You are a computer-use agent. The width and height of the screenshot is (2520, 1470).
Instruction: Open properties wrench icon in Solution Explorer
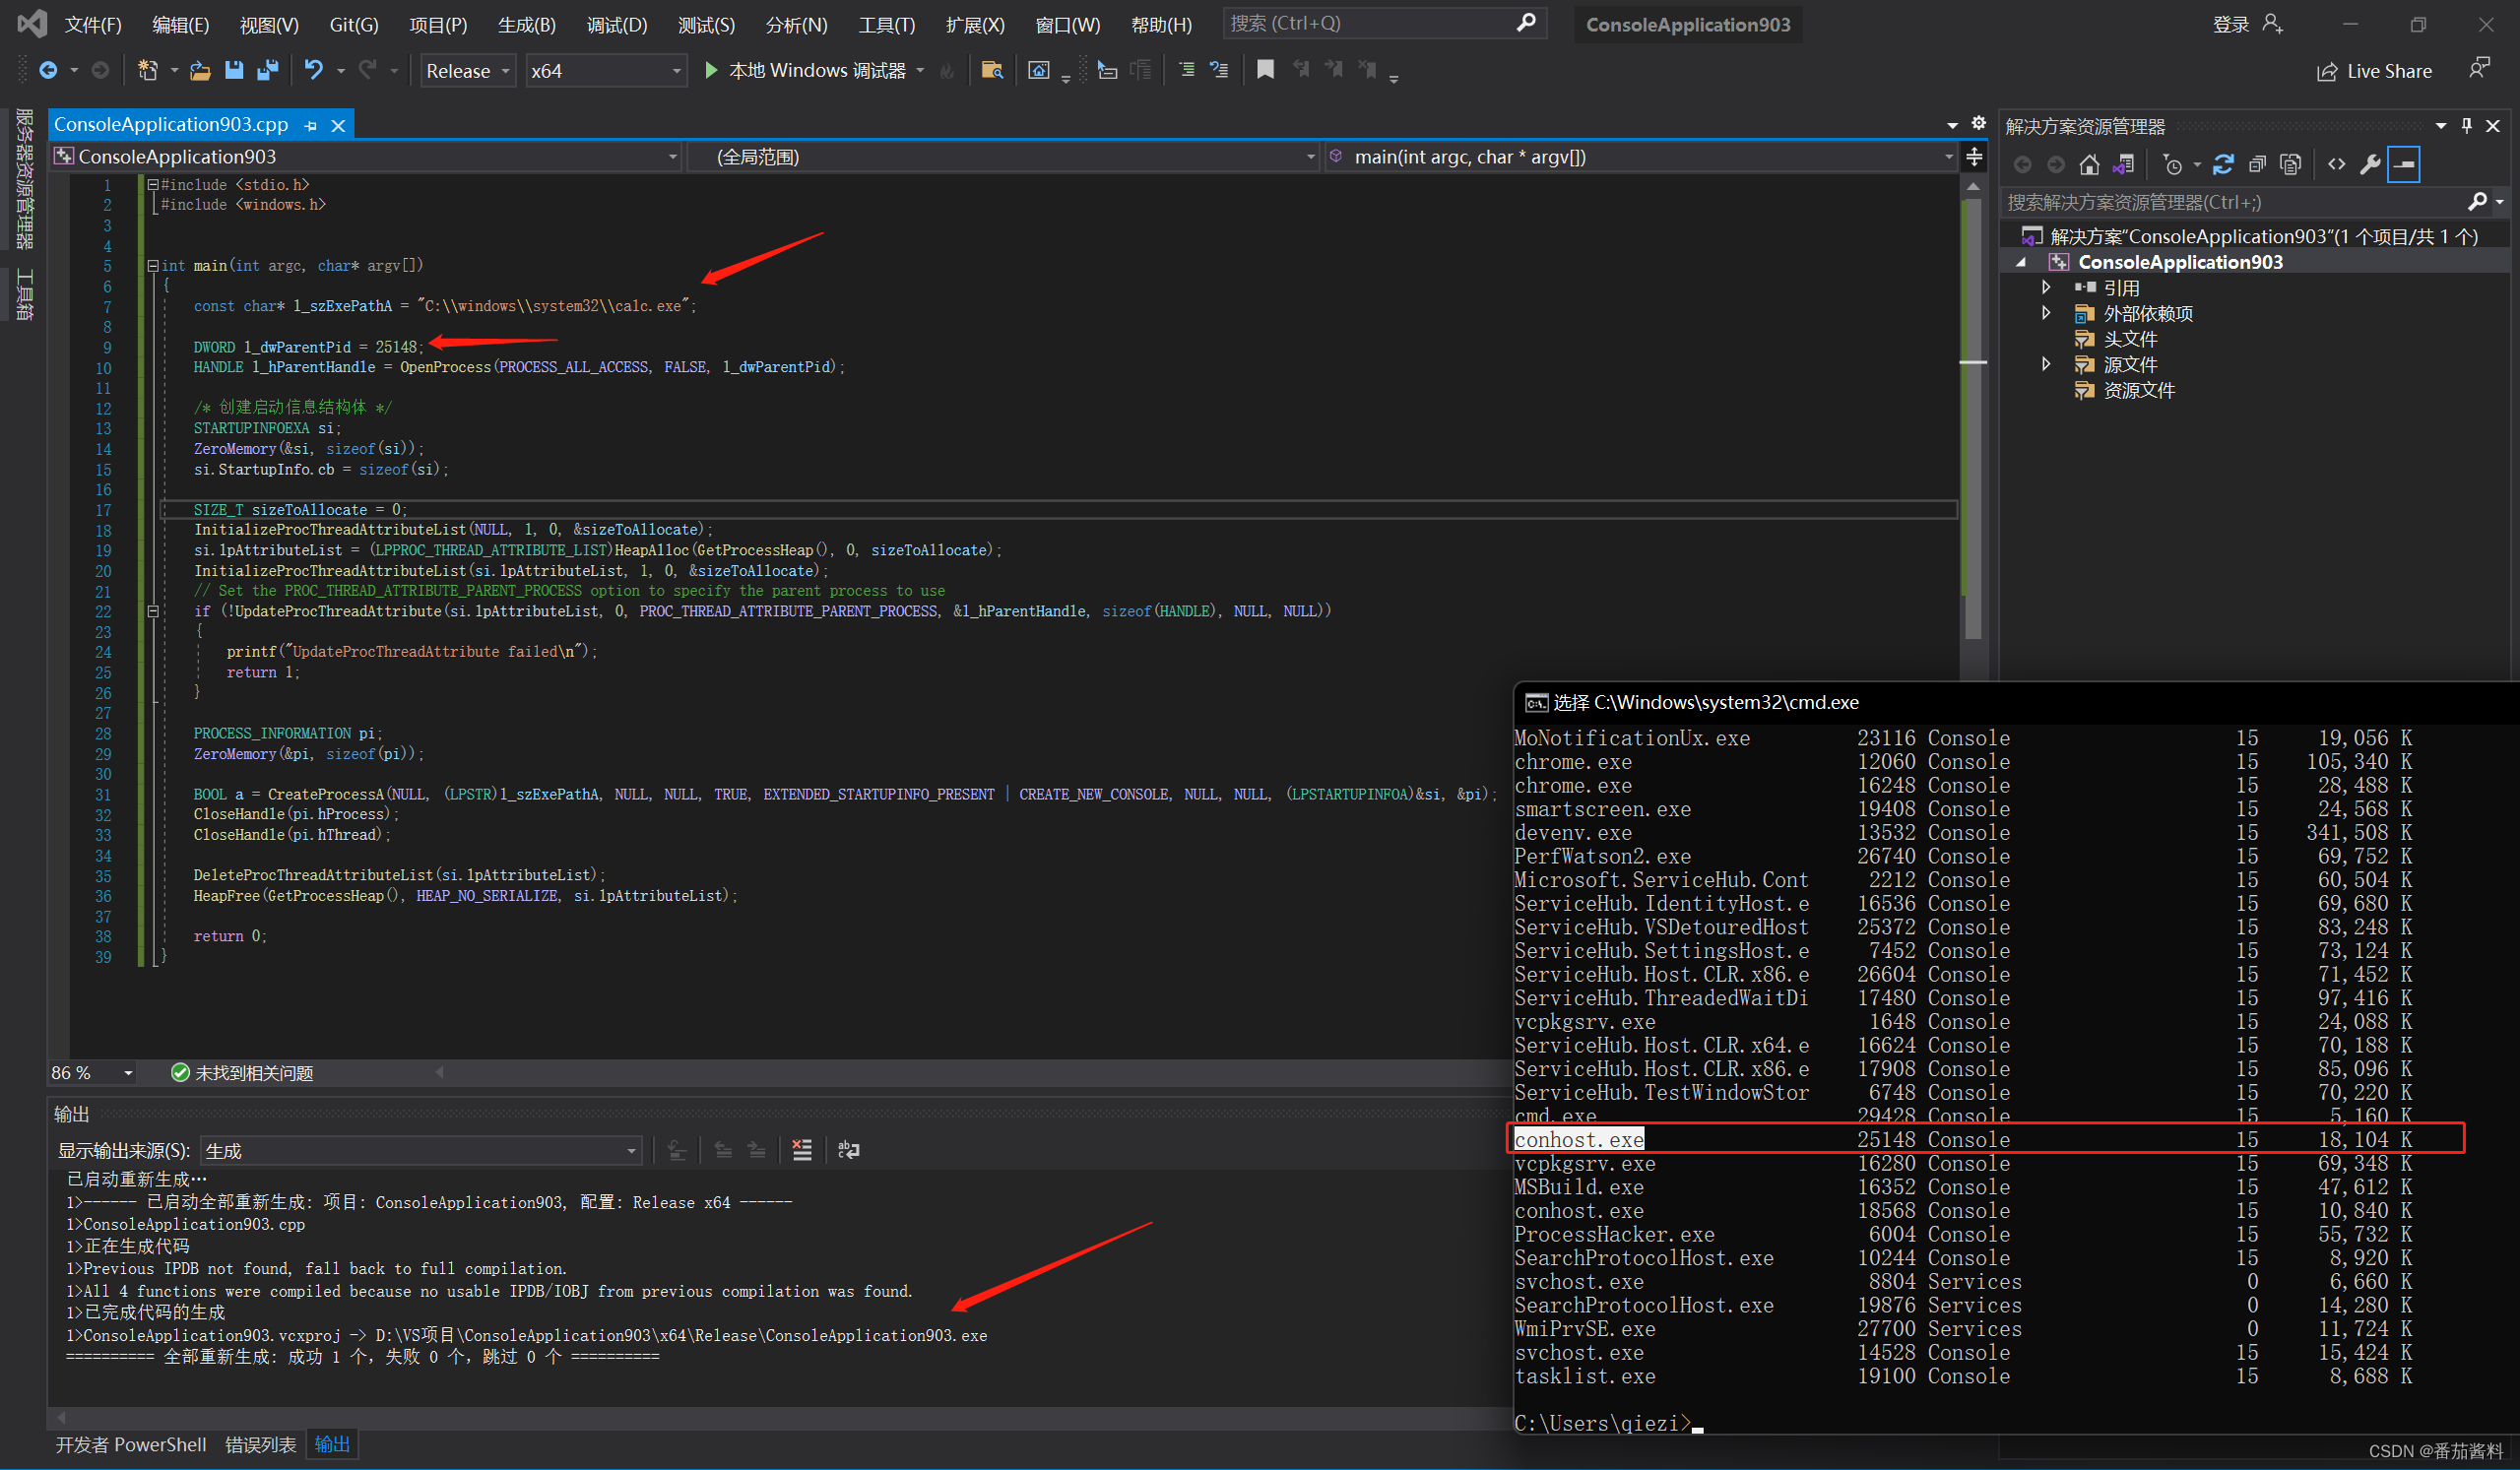tap(2370, 165)
